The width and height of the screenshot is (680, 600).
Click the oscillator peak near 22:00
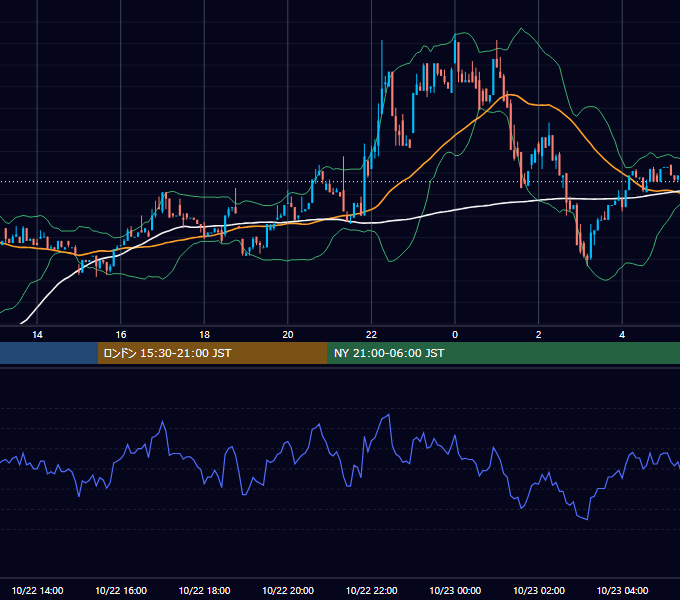[x=389, y=415]
